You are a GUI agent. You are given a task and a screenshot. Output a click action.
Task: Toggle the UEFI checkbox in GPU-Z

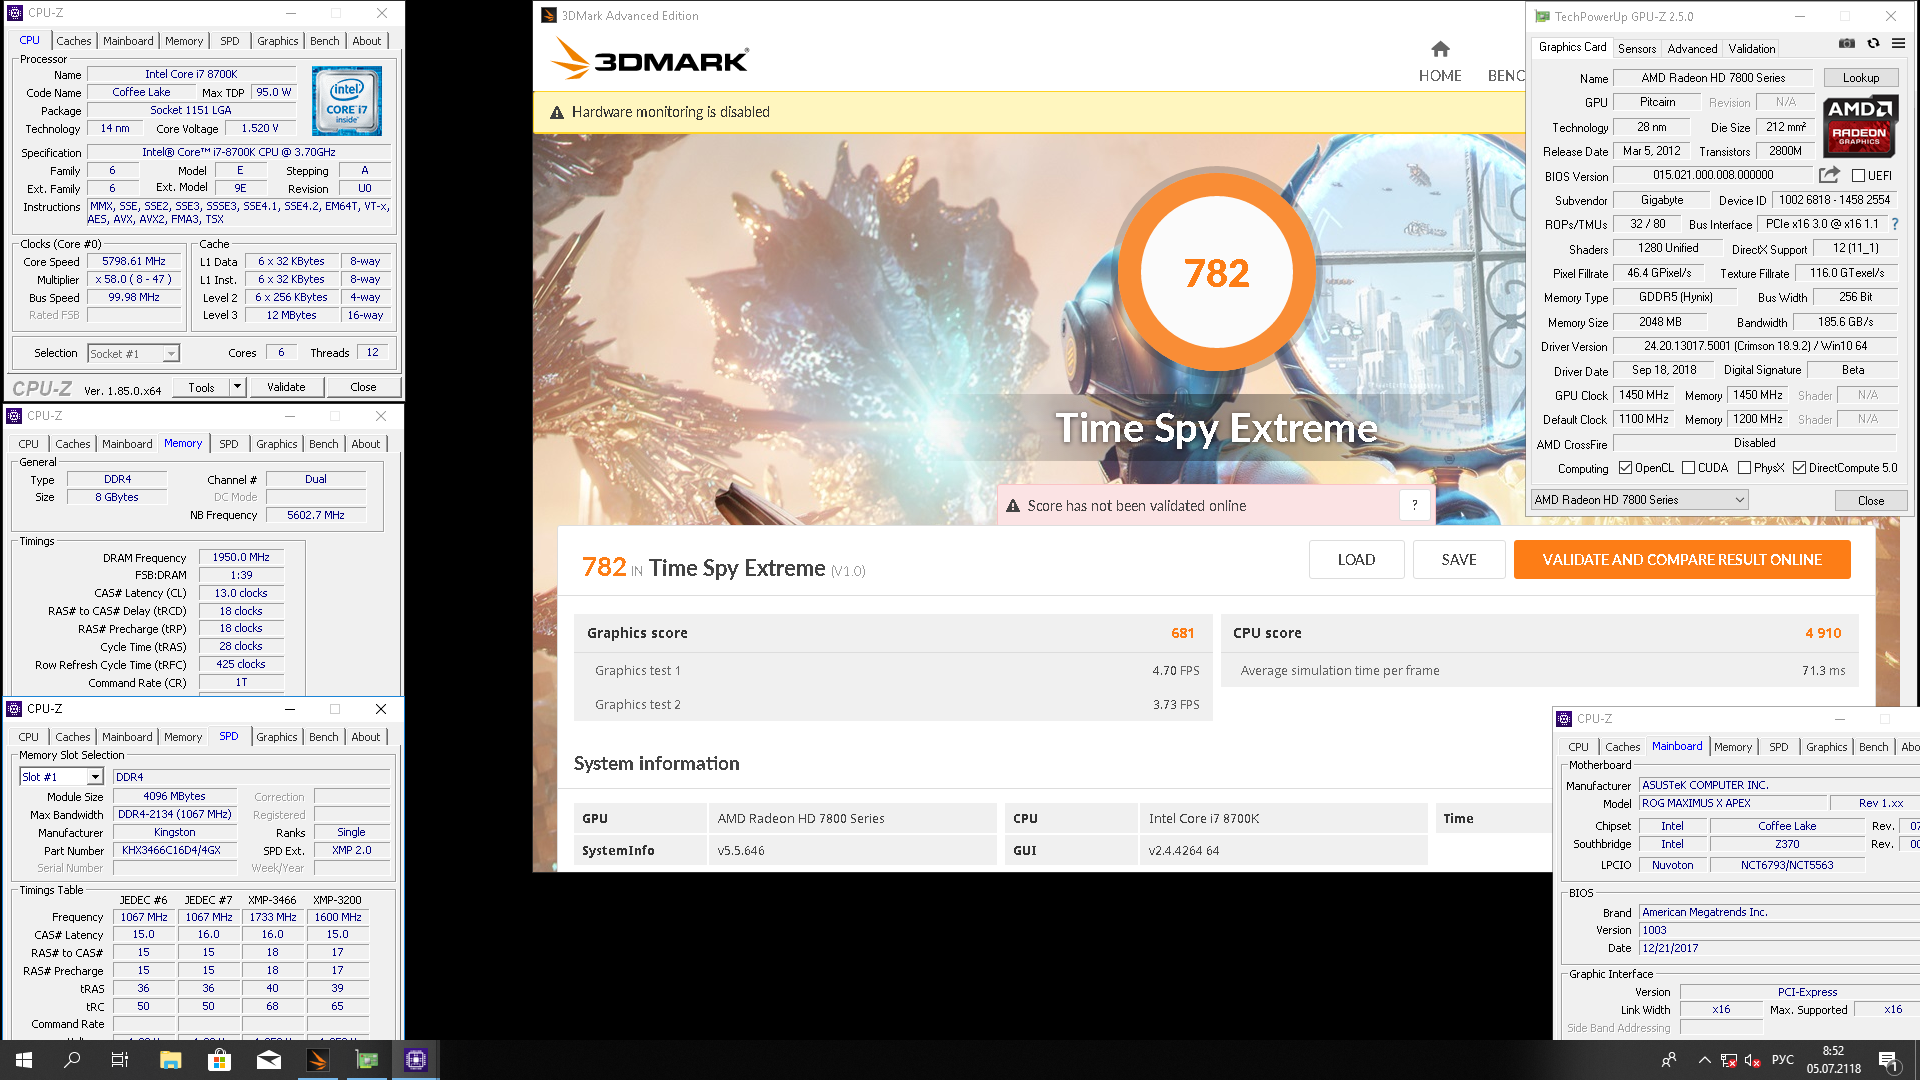tap(1857, 176)
